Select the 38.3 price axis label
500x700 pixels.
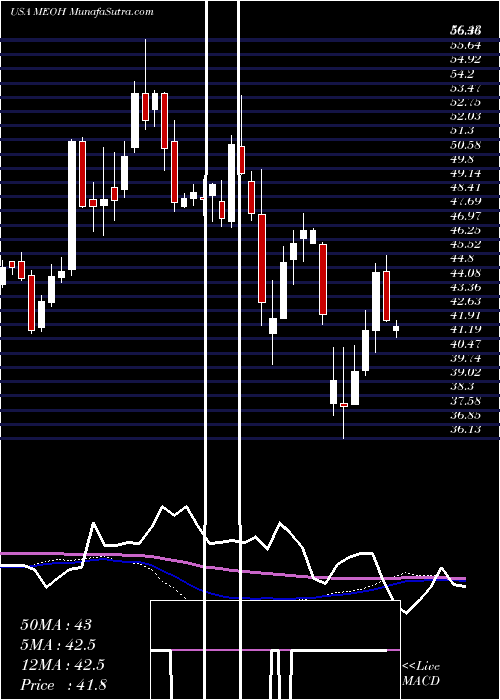coord(462,387)
